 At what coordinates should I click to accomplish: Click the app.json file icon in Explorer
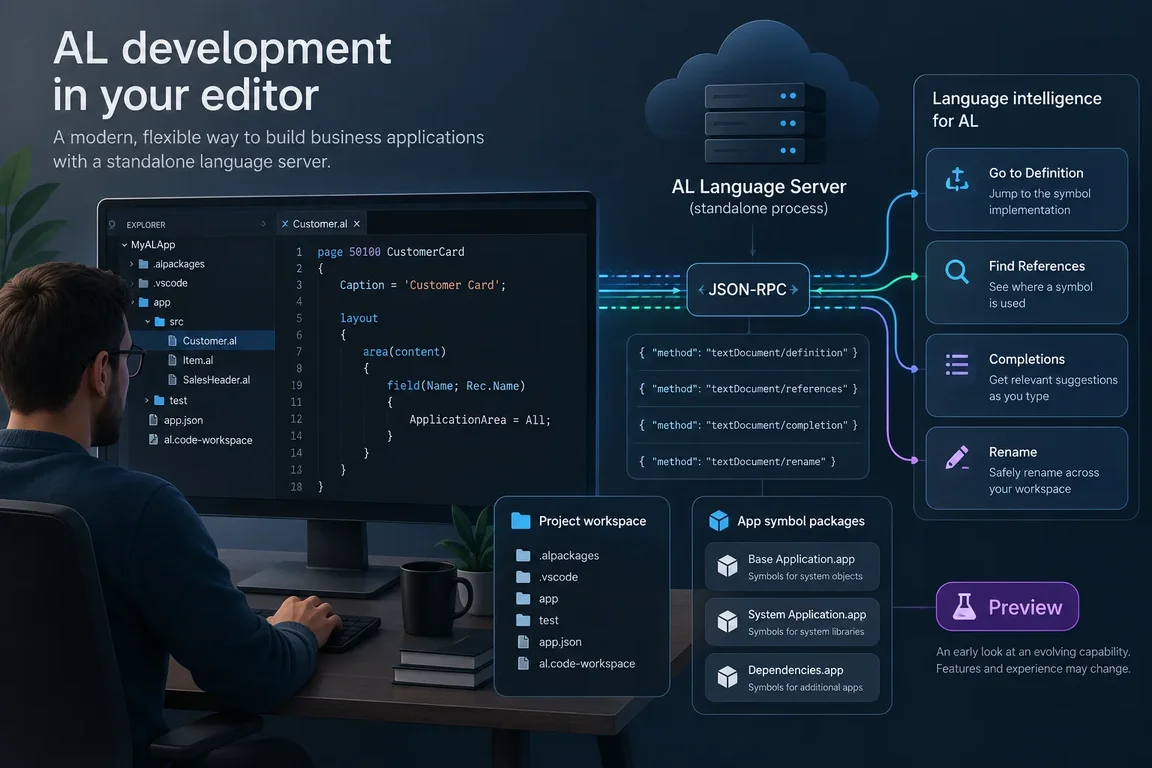coord(154,420)
